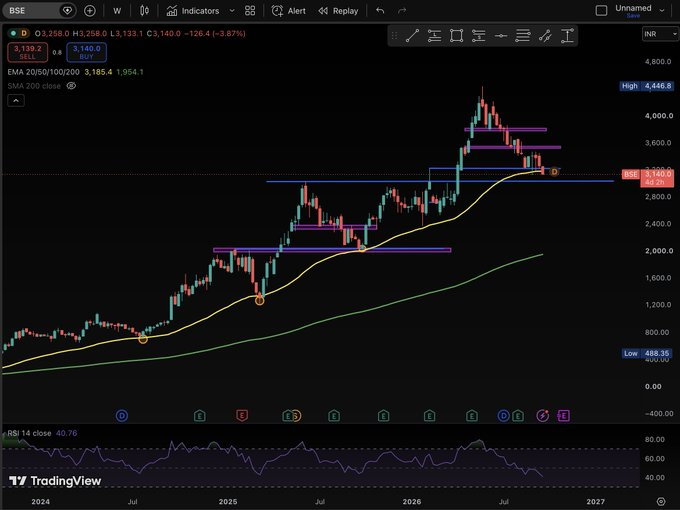Start Bar Replay mode
This screenshot has width=680, height=510.
(x=338, y=11)
